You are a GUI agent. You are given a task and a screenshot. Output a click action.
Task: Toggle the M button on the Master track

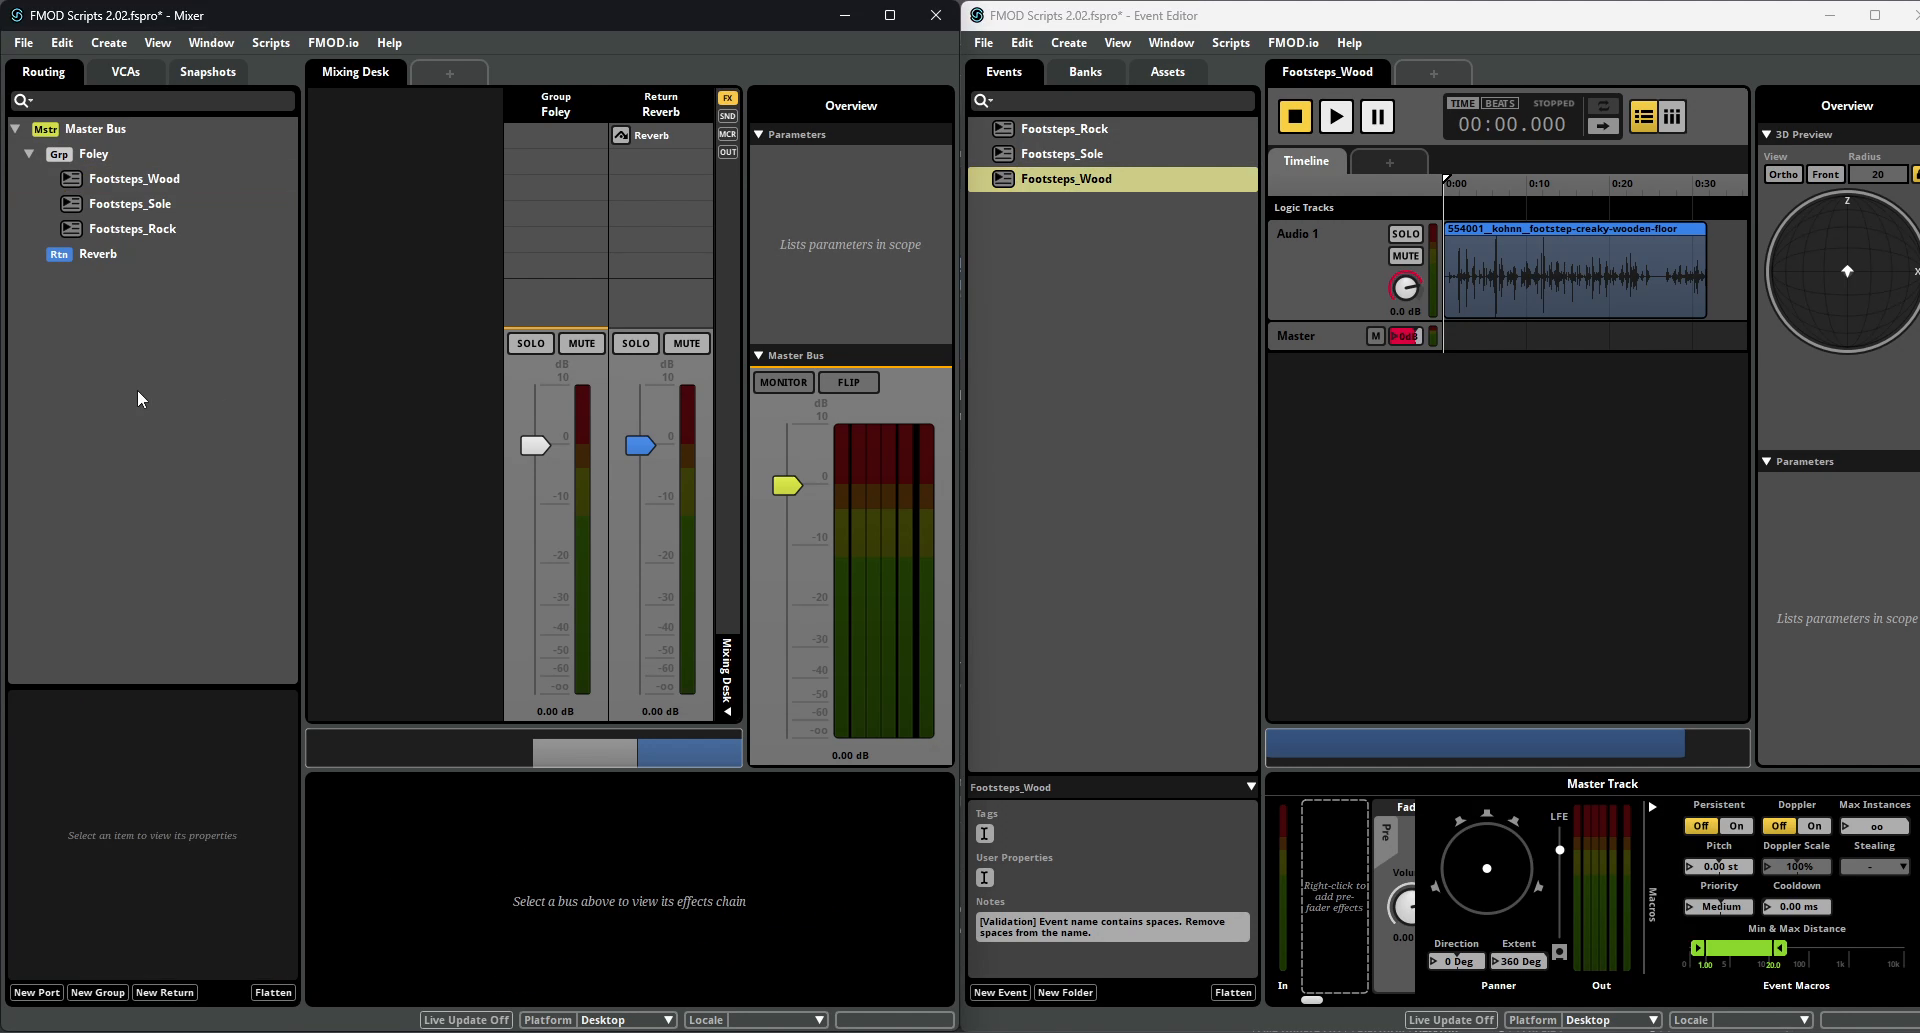1376,336
